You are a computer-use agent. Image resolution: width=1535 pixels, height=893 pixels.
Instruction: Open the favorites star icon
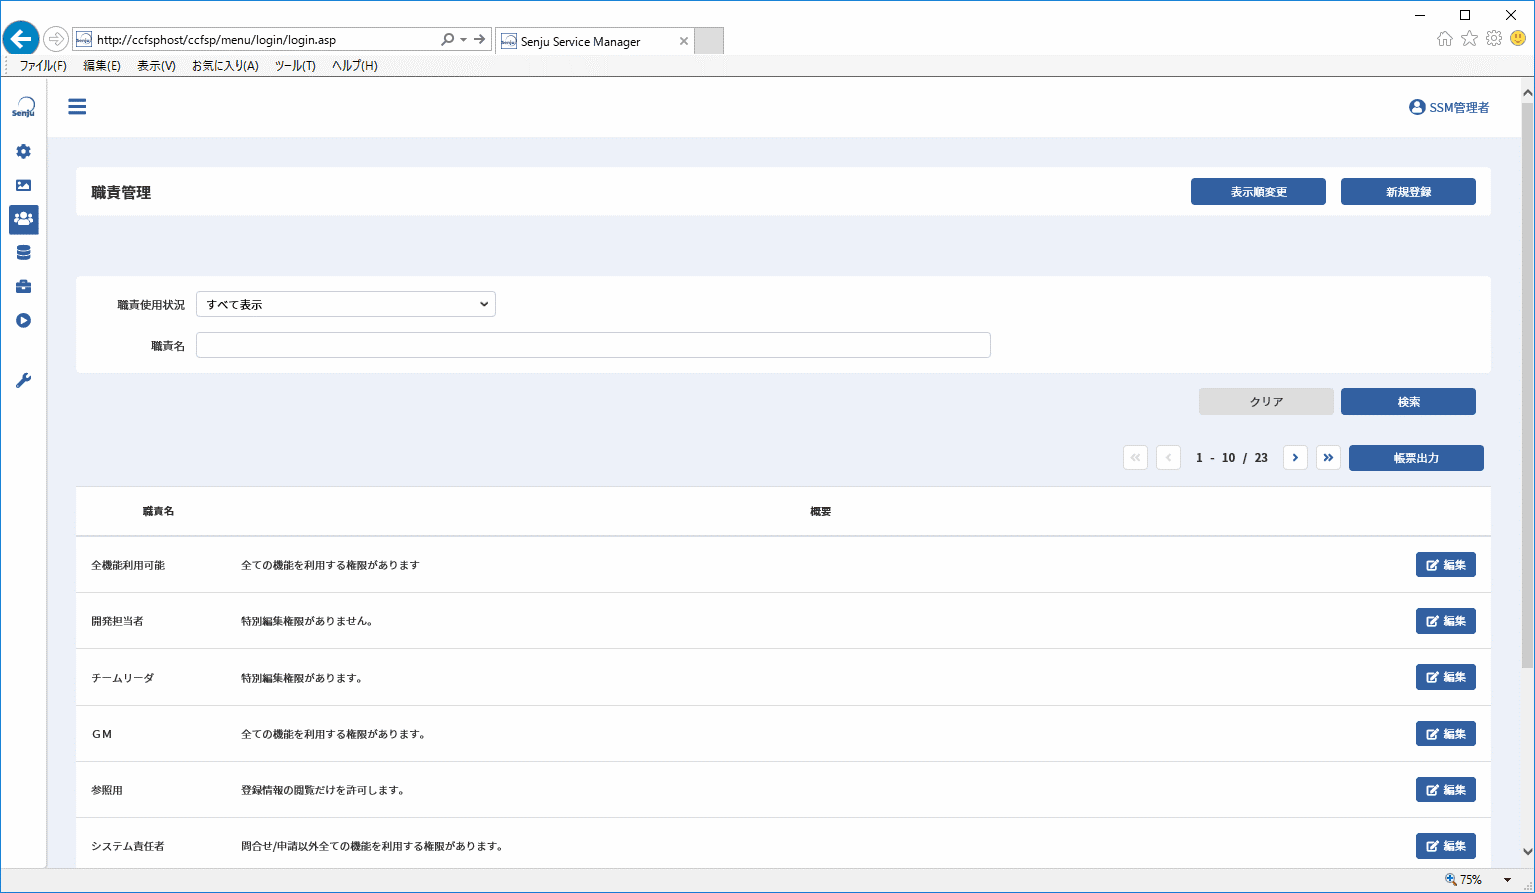[x=1469, y=39]
